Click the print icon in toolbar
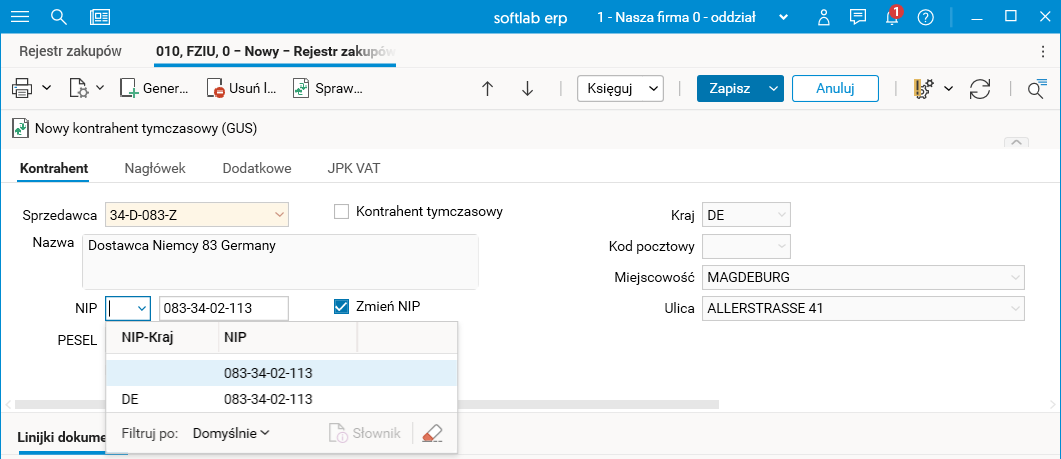This screenshot has width=1061, height=459. coord(22,88)
